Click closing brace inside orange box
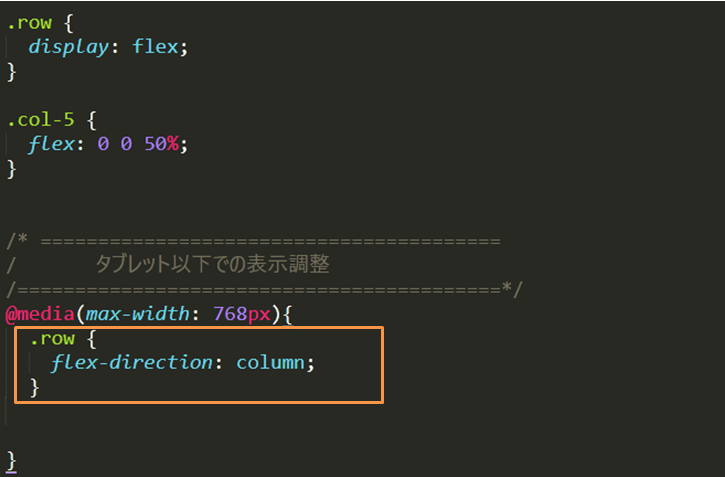This screenshot has height=477, width=725. [34, 388]
